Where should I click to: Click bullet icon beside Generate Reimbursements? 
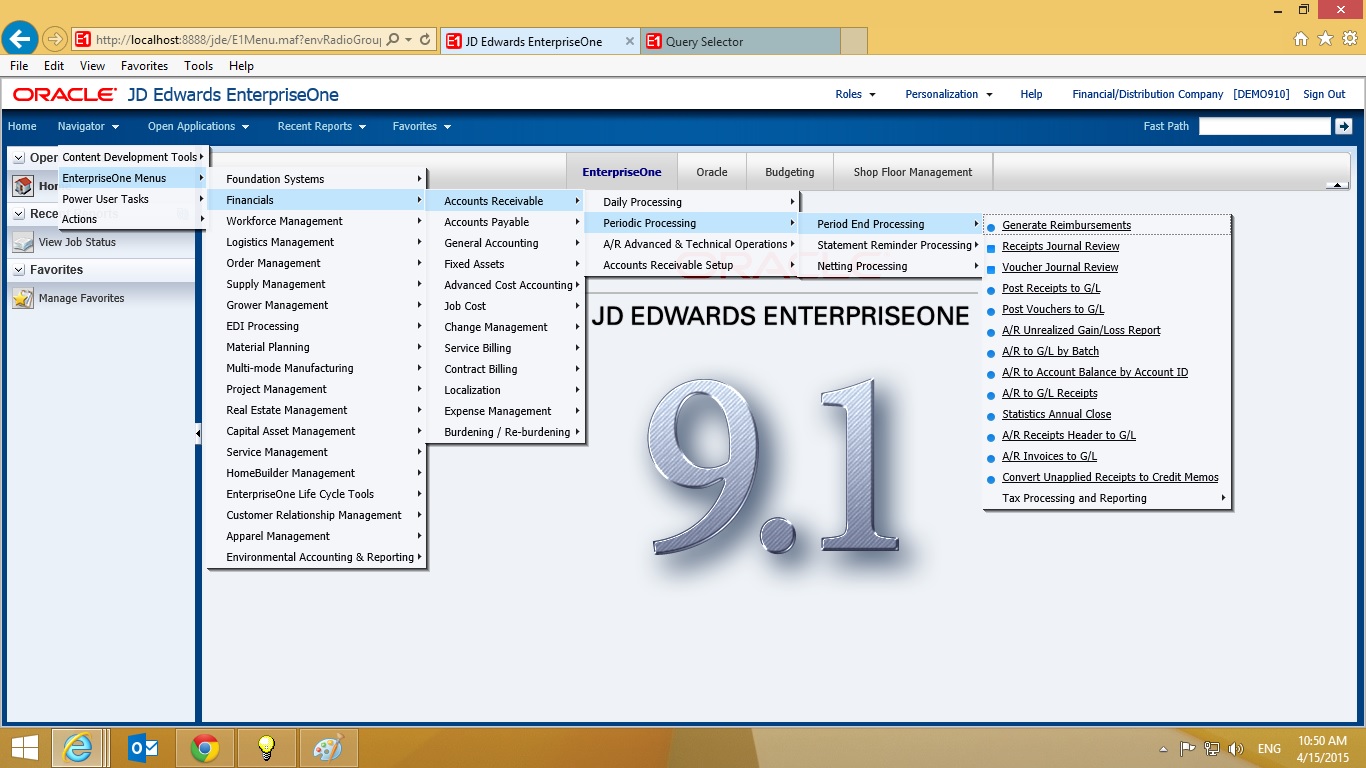point(991,227)
